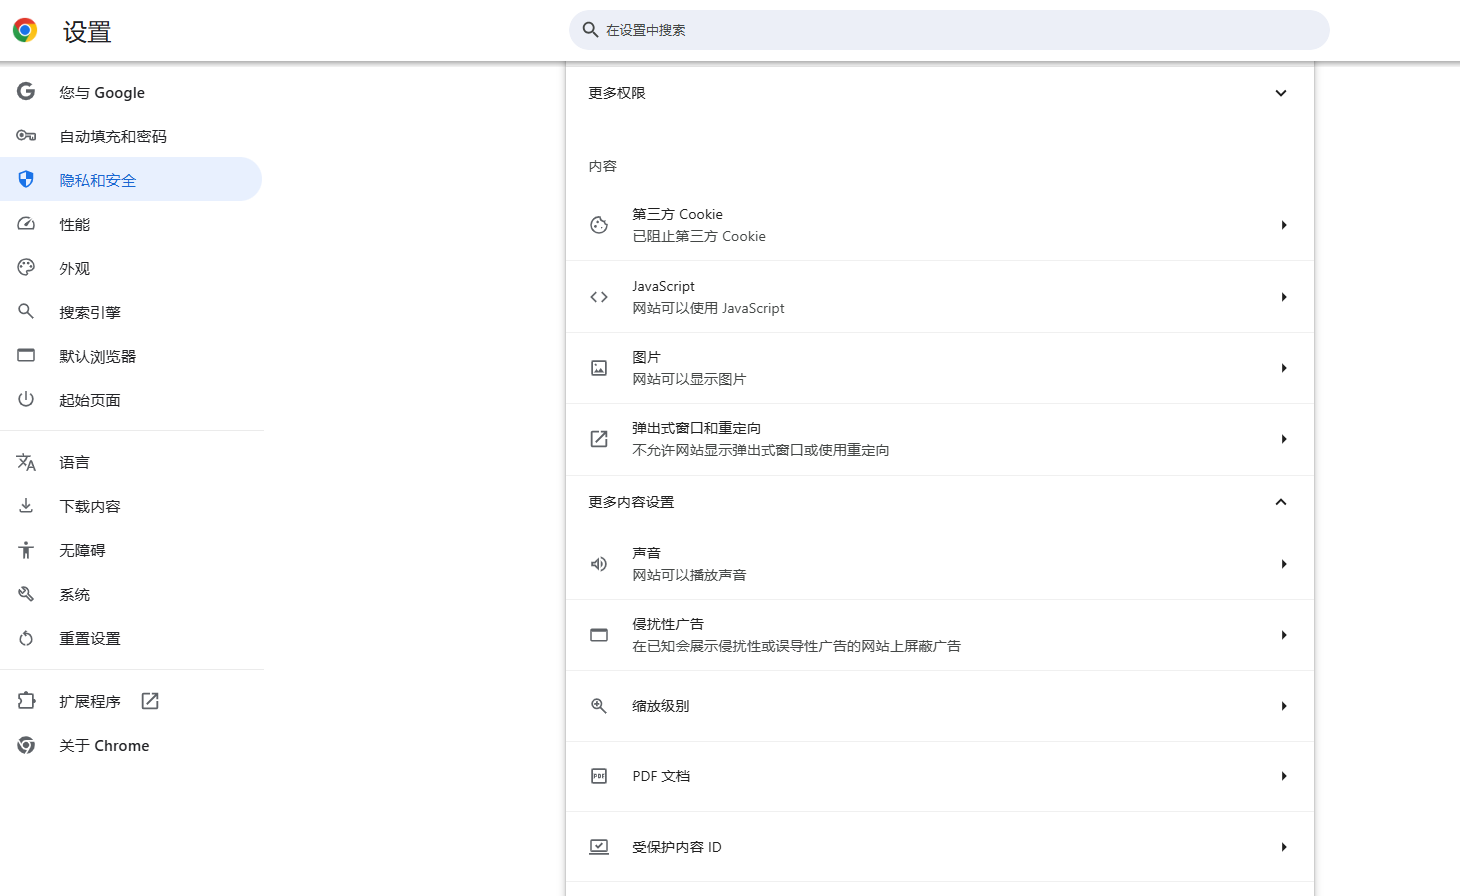Image resolution: width=1460 pixels, height=896 pixels.
Task: Open 弹出式窗口和重定向 via its right arrow
Action: (1284, 439)
